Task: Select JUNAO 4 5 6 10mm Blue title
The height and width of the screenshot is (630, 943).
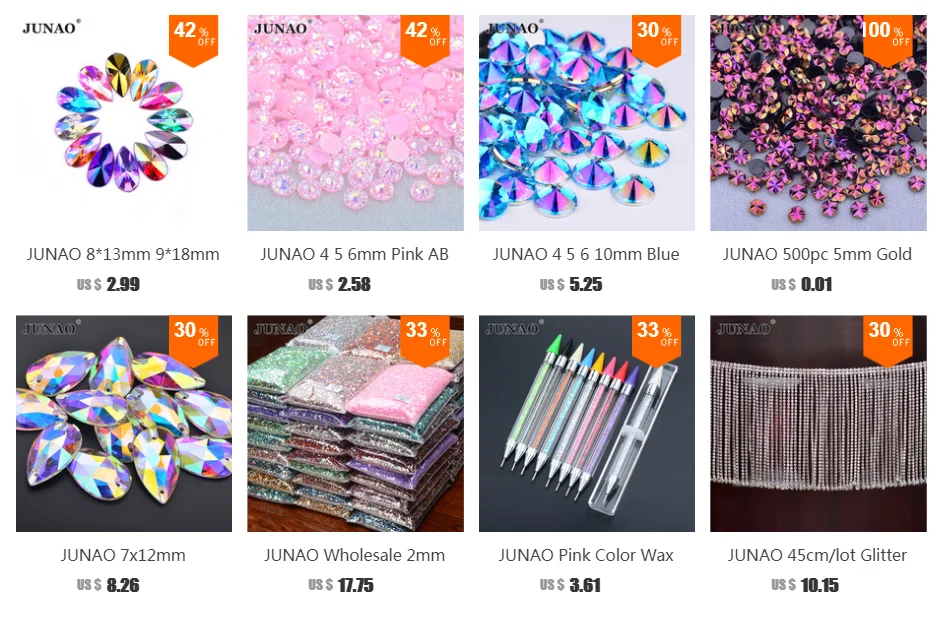Action: pos(586,254)
